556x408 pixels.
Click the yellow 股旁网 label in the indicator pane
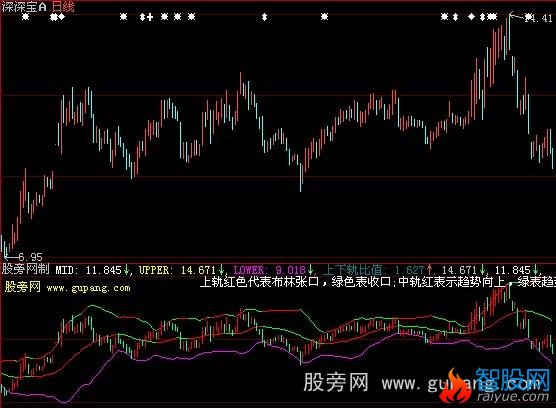[x=23, y=287]
